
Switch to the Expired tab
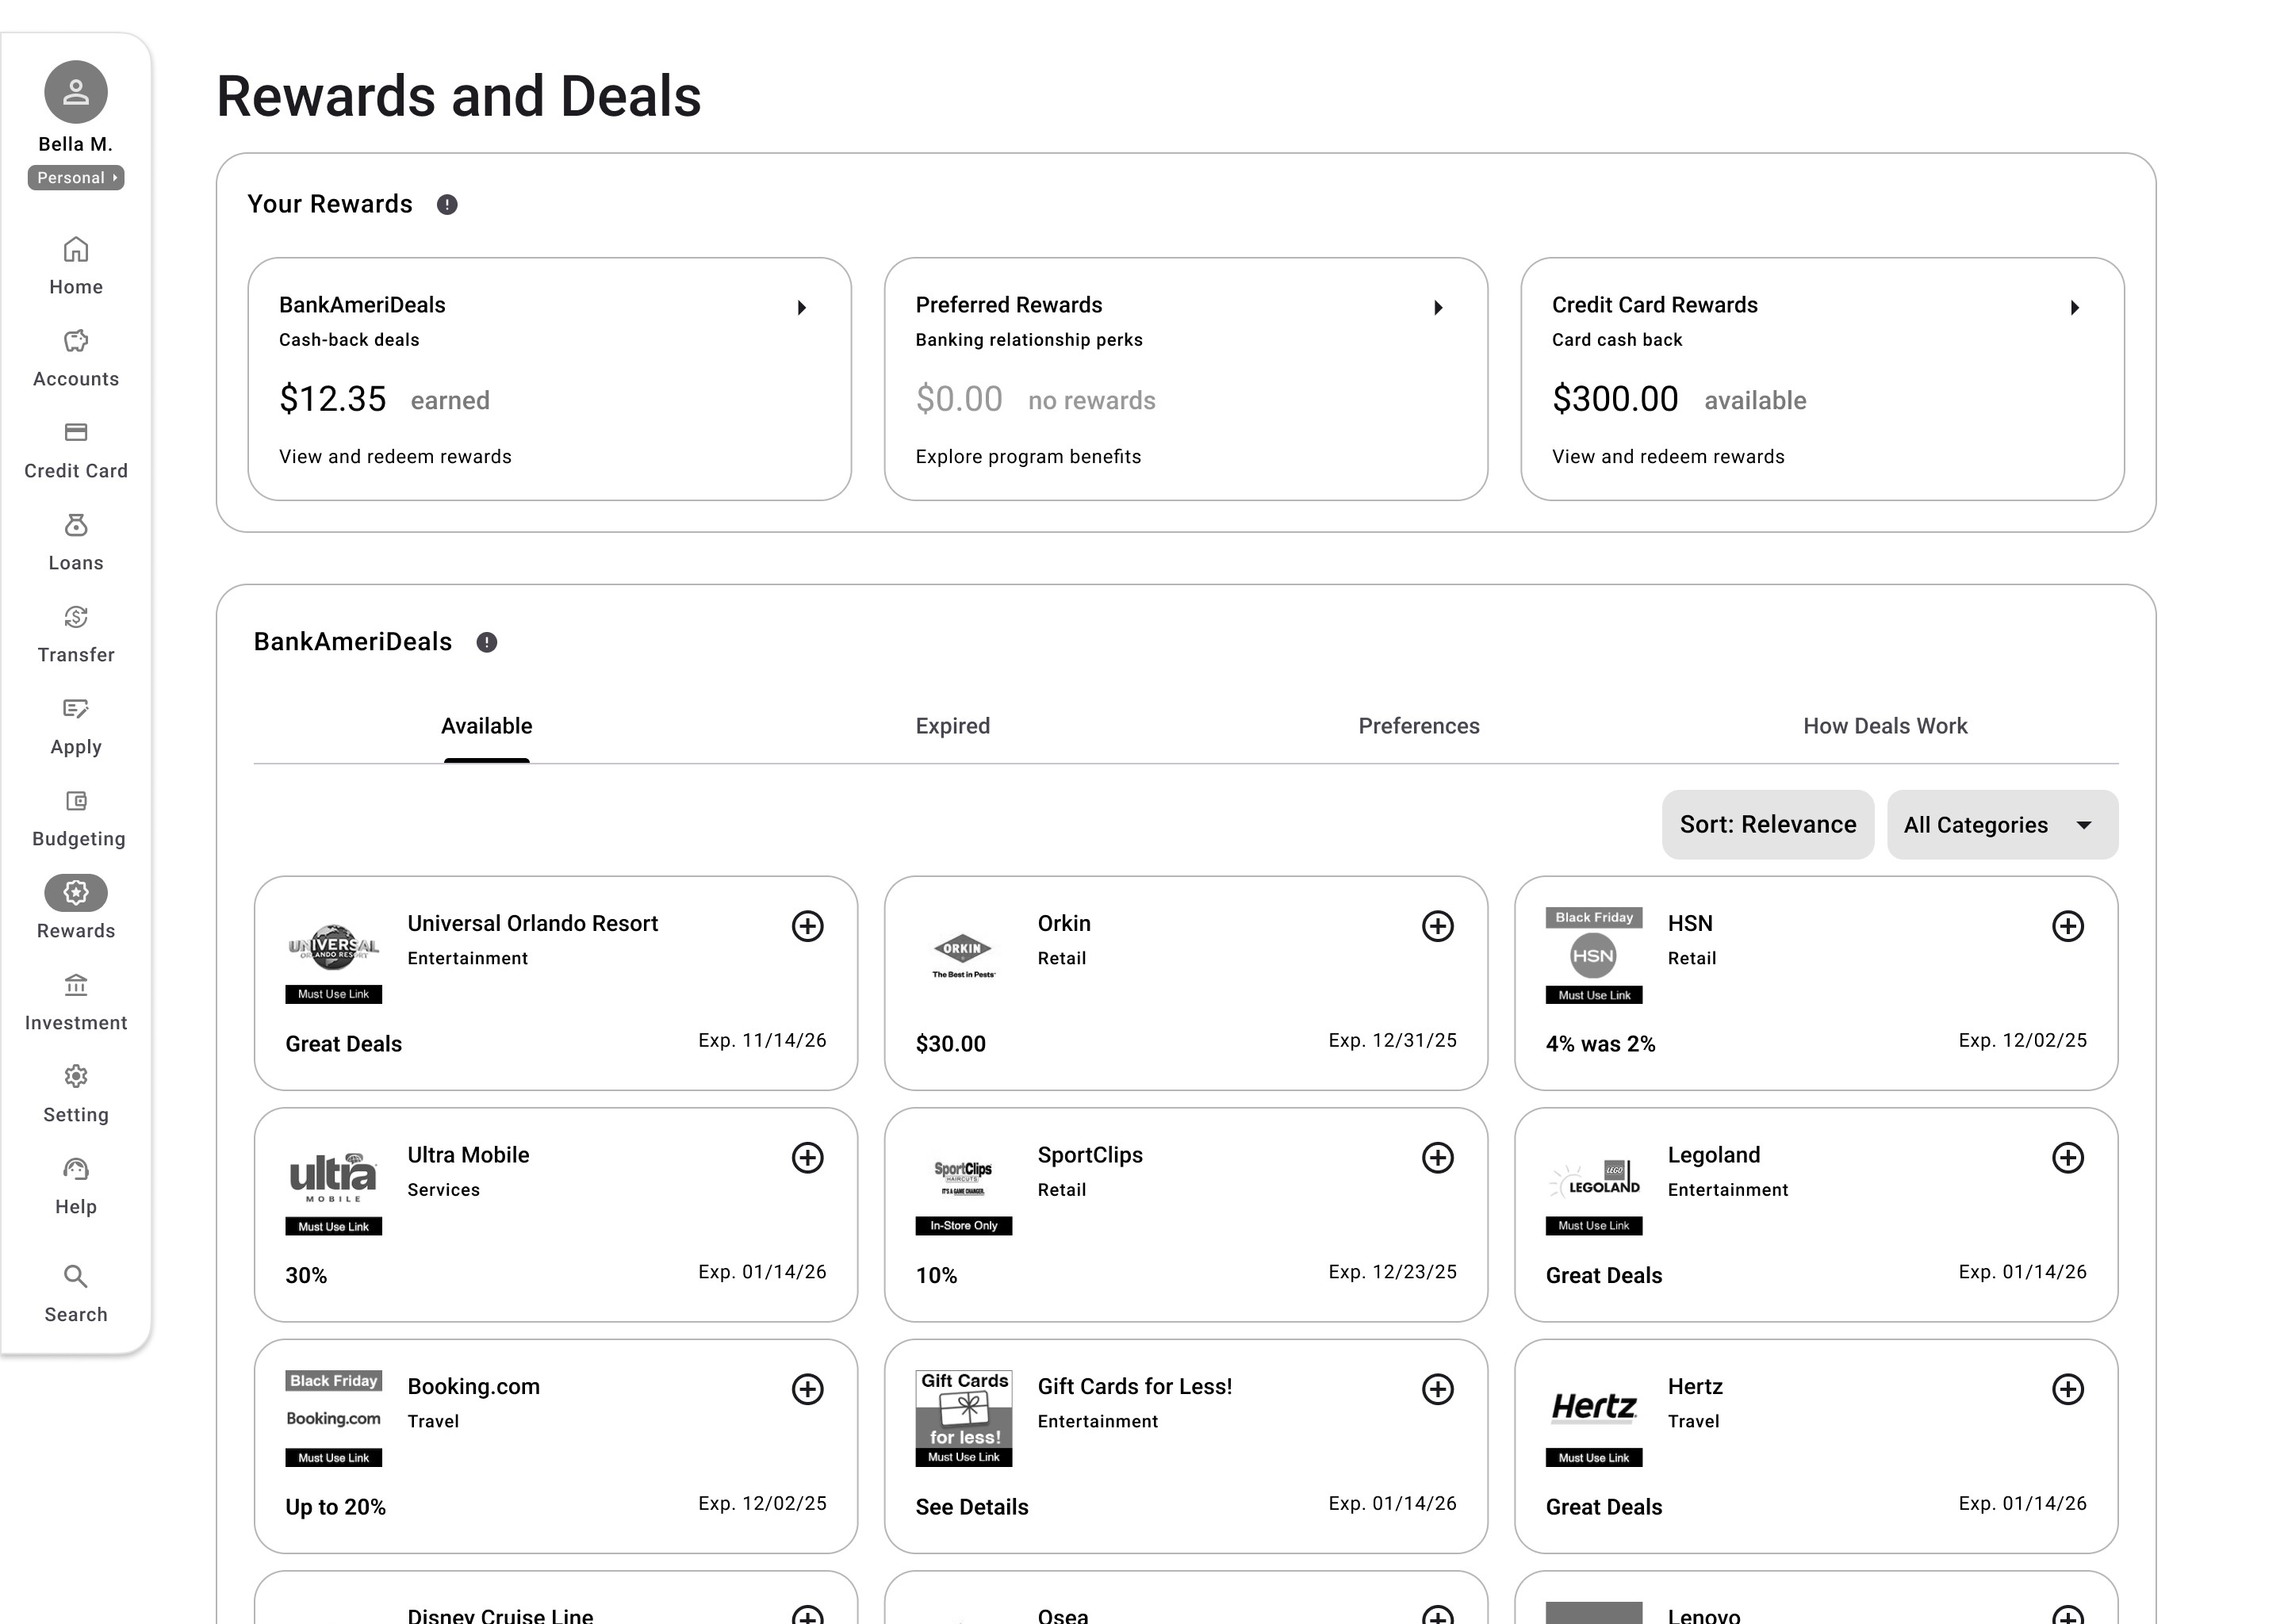tap(952, 726)
